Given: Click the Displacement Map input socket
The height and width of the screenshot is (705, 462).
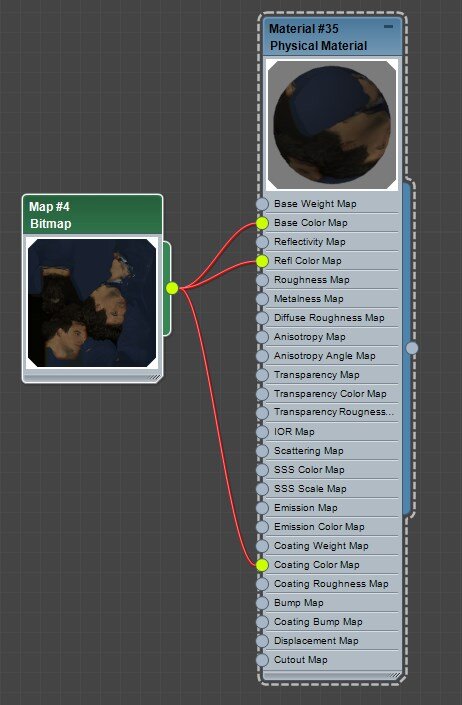Looking at the screenshot, I should (262, 641).
